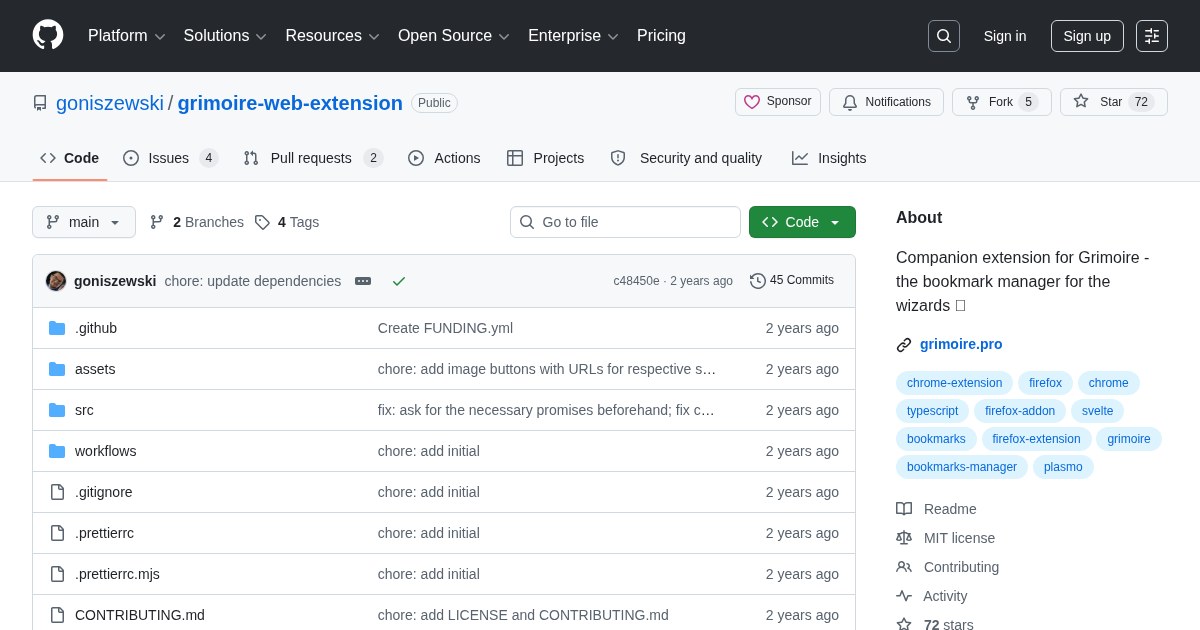Click the 4 Tags link
The height and width of the screenshot is (630, 1200).
(287, 222)
